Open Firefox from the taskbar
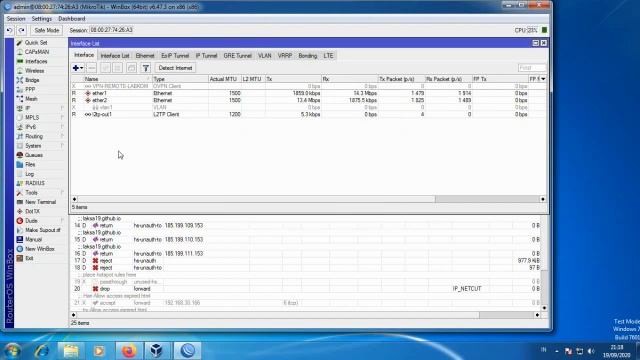 pos(129,351)
